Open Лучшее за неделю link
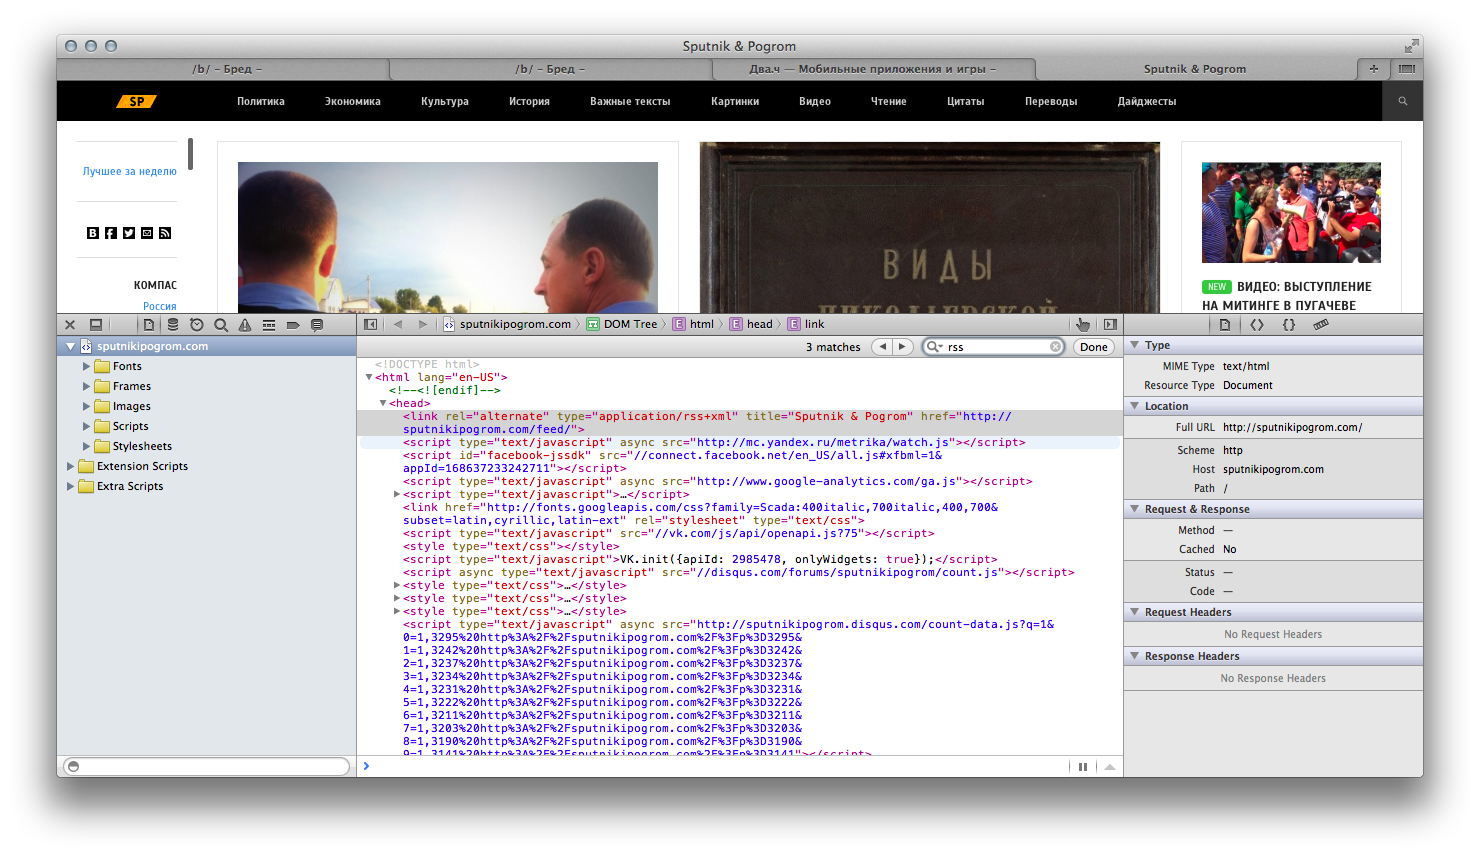The height and width of the screenshot is (856, 1480). [130, 171]
